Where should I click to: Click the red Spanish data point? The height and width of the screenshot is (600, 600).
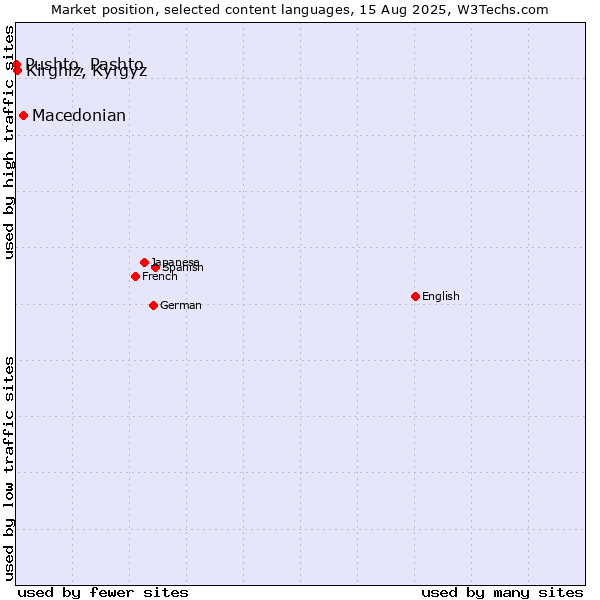coord(155,267)
